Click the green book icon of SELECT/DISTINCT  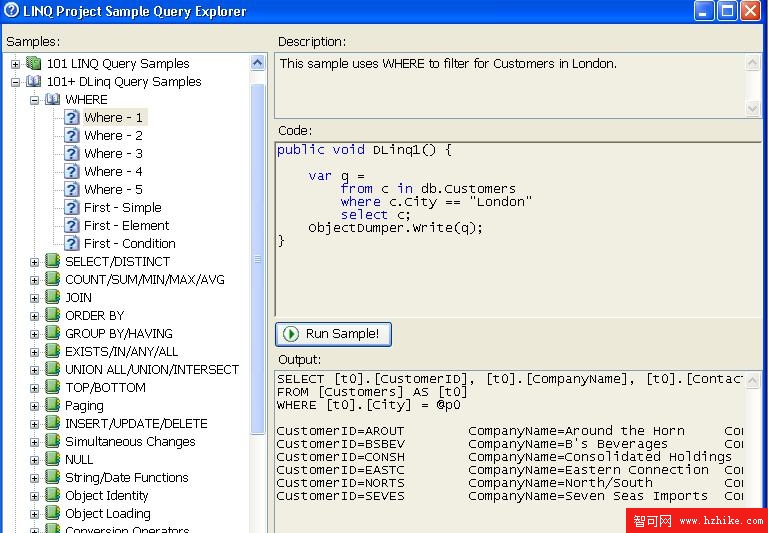[x=52, y=261]
